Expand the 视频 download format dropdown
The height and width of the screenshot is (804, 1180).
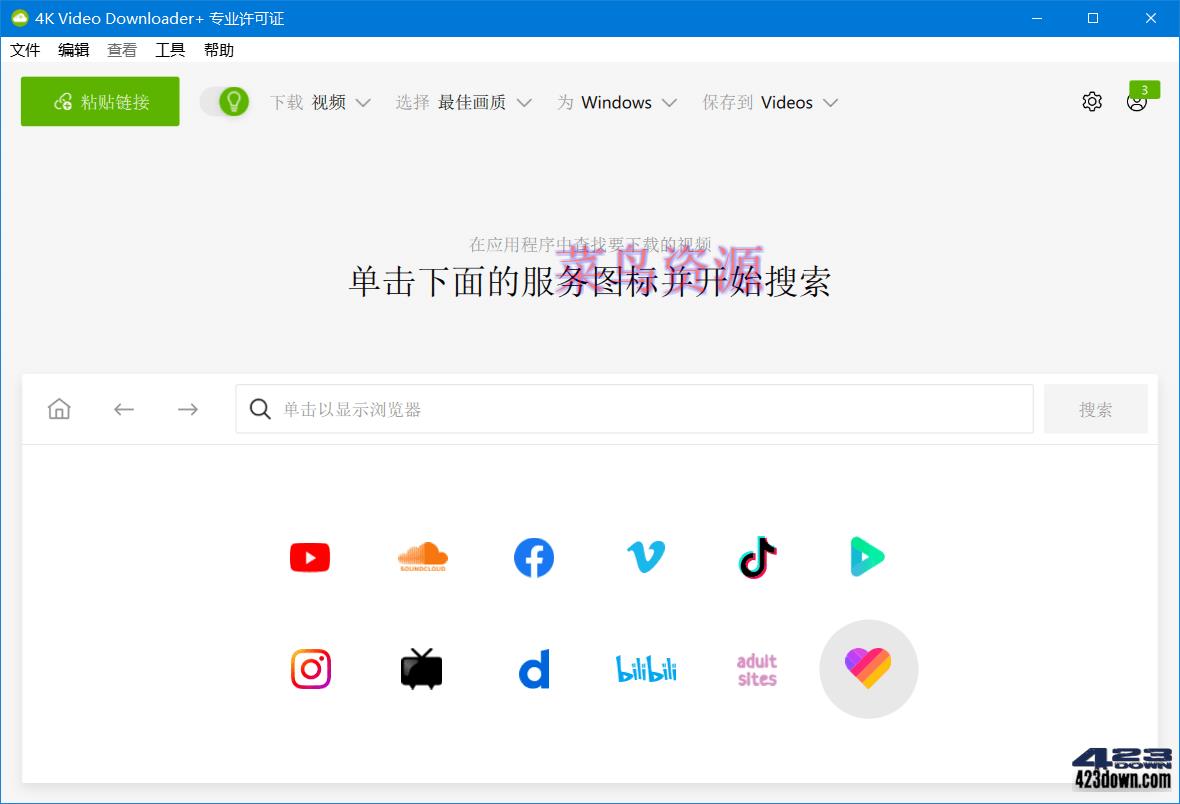point(341,102)
